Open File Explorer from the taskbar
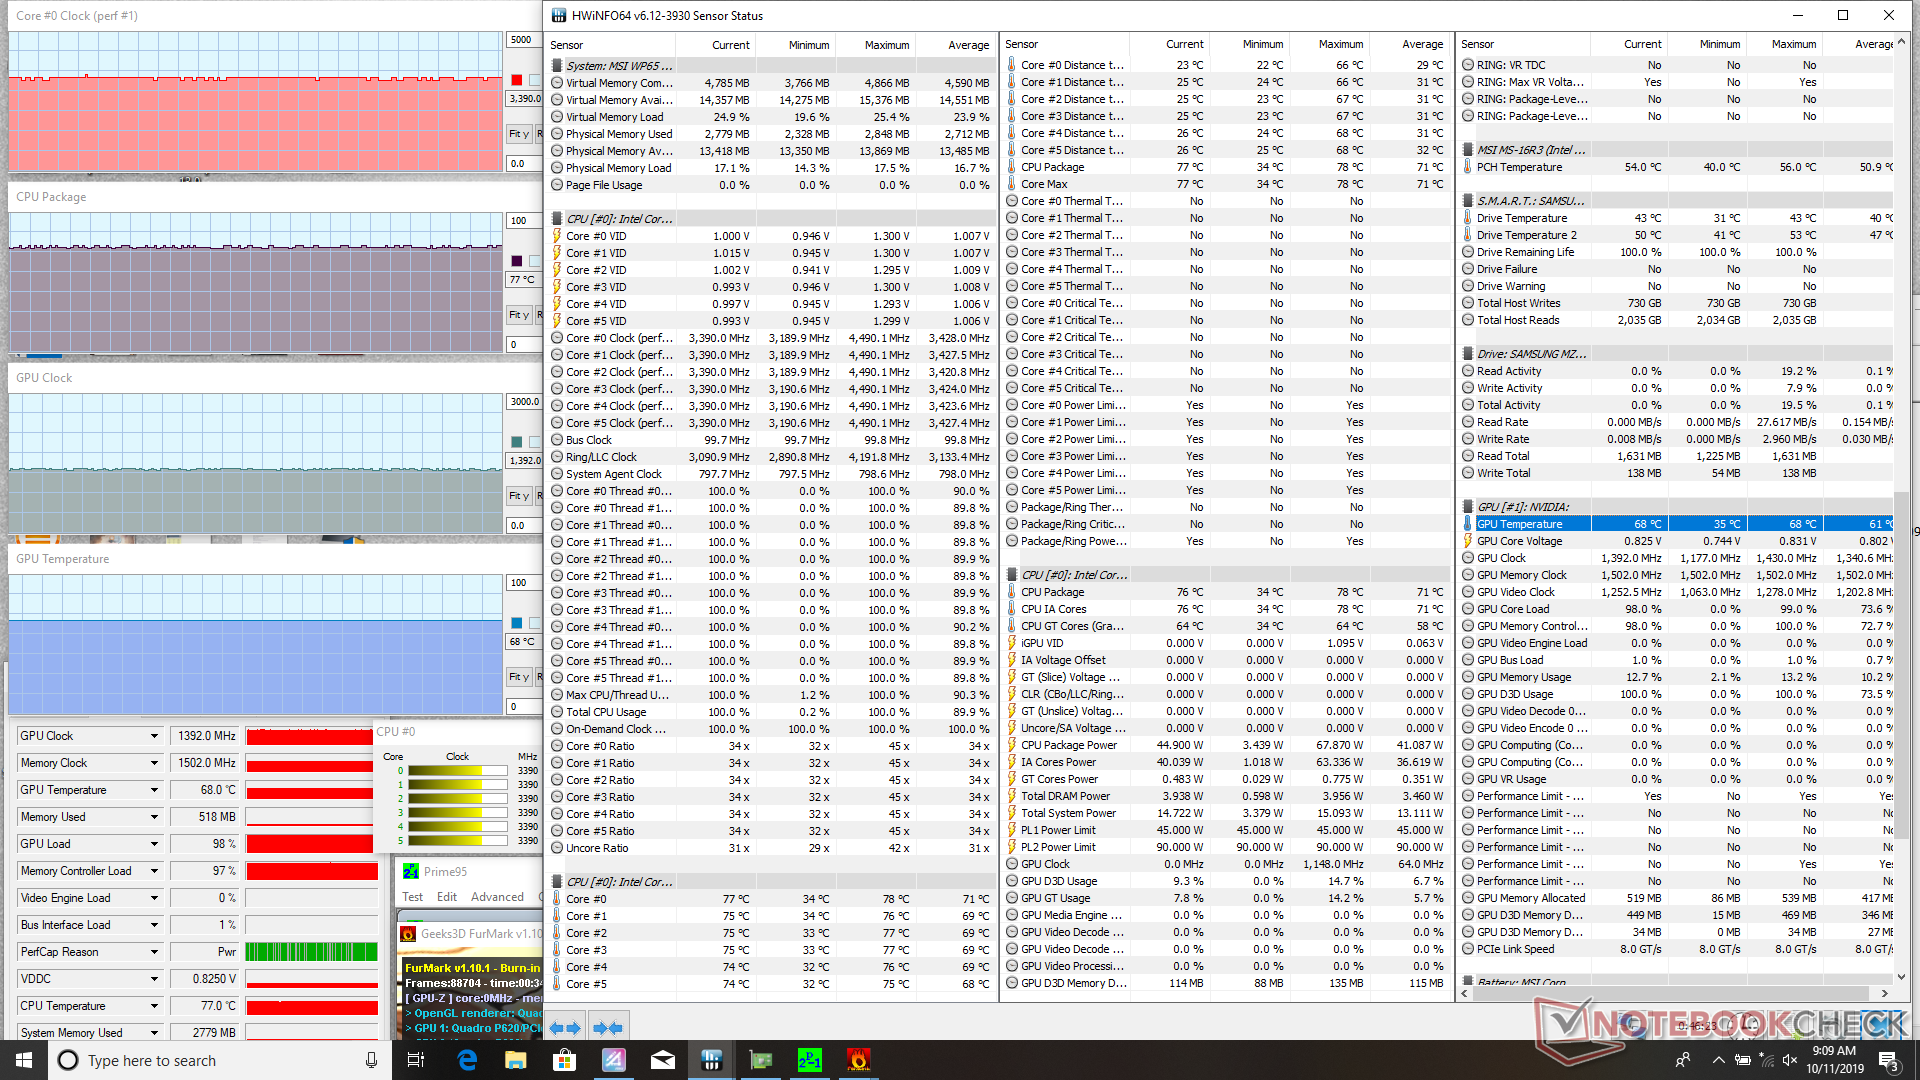 516,1060
